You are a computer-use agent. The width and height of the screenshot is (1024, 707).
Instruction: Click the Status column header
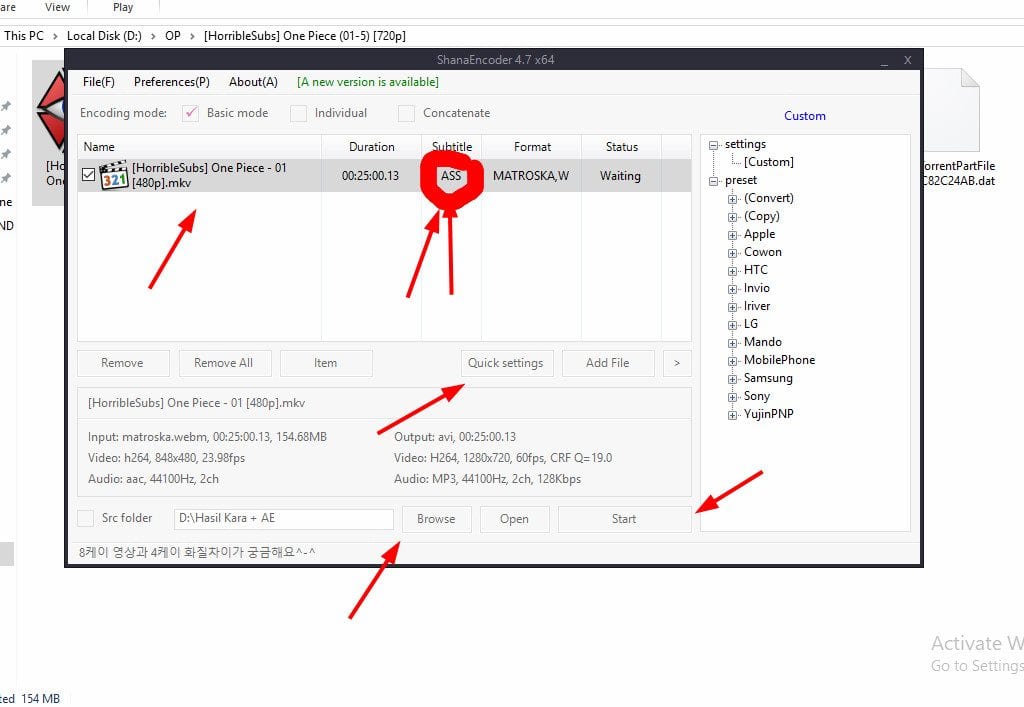(x=622, y=147)
